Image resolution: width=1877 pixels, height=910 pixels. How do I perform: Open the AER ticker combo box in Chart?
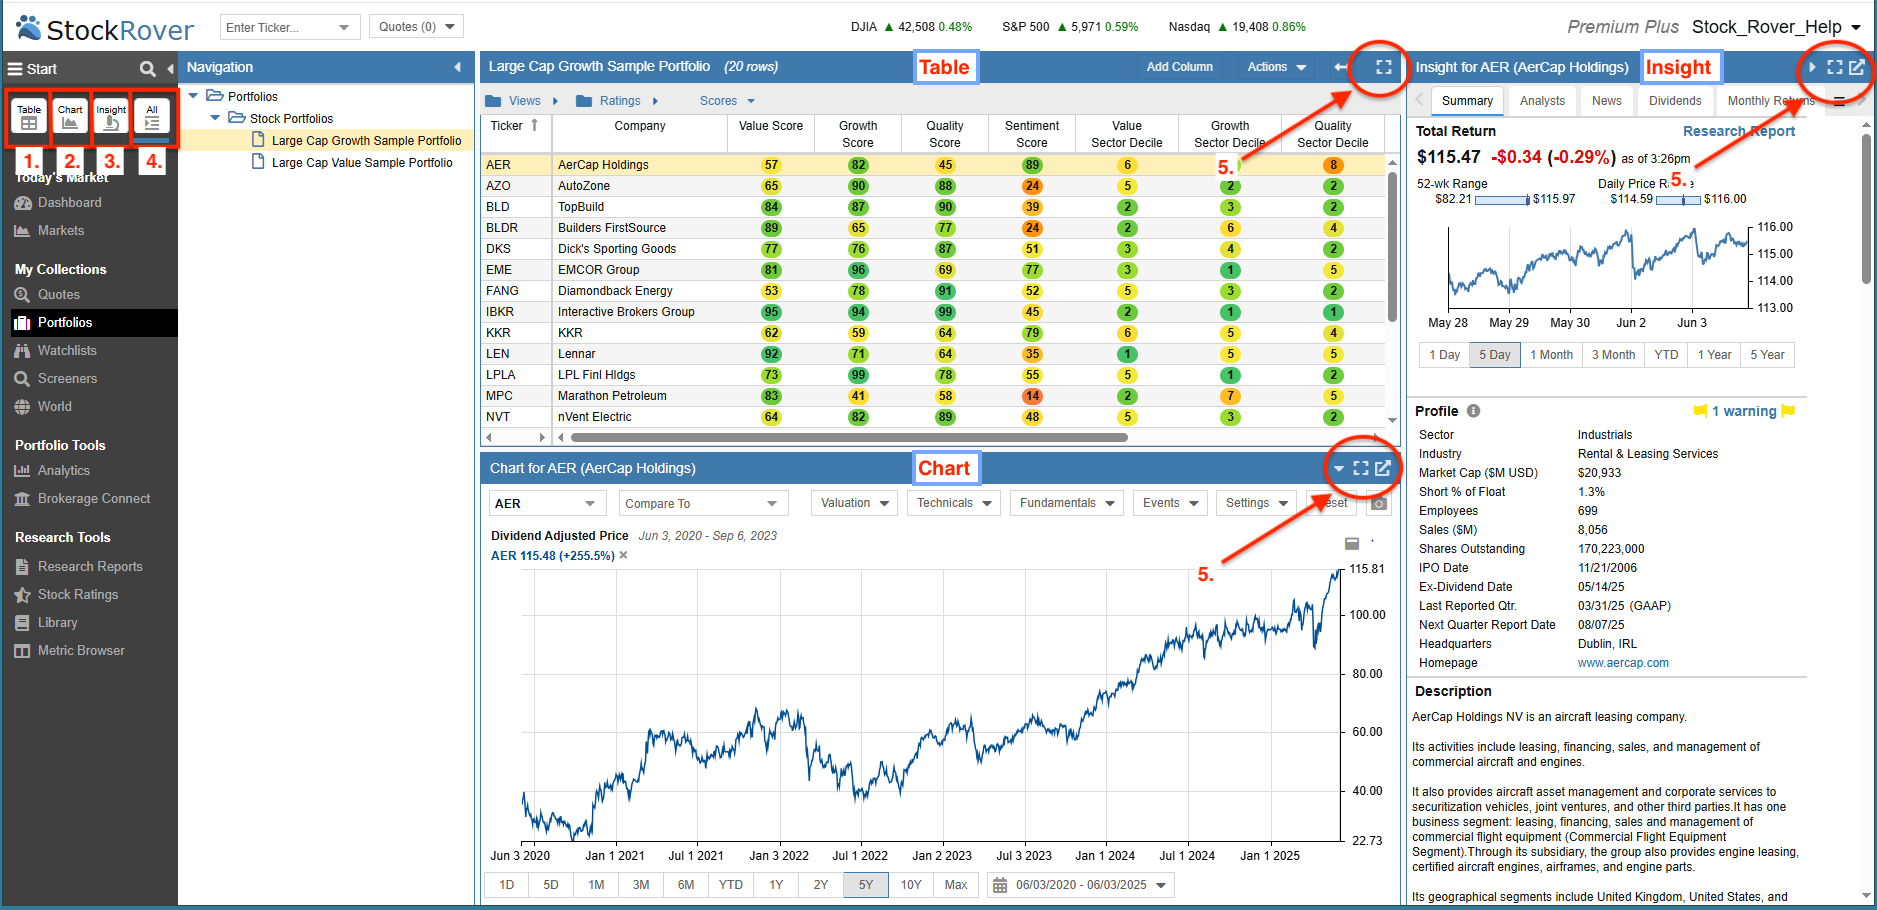click(x=546, y=503)
